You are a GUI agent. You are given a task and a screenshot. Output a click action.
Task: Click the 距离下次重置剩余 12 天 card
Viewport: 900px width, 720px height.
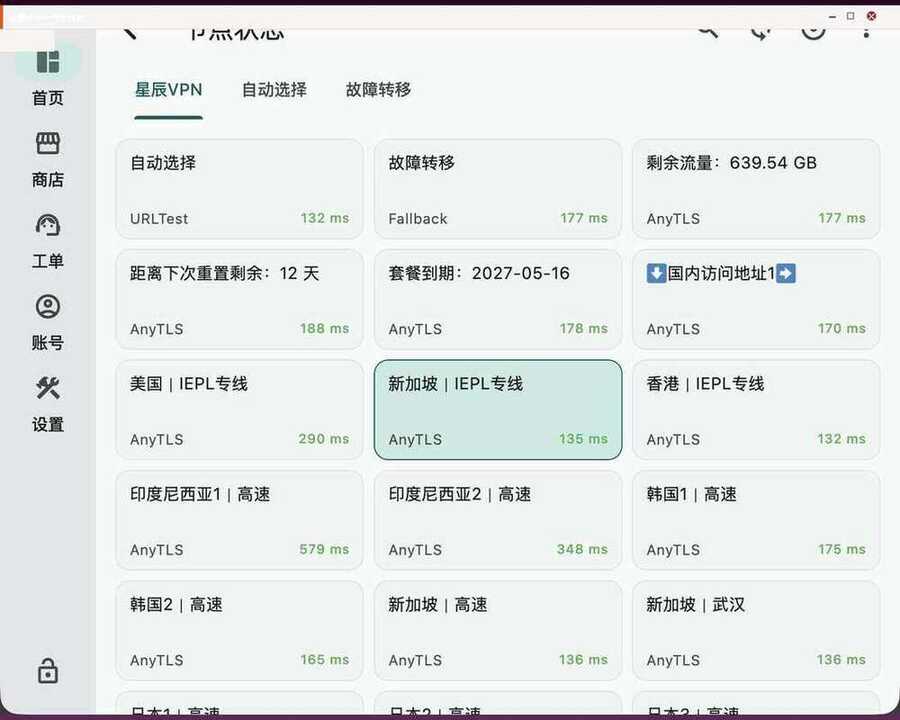[x=239, y=299]
